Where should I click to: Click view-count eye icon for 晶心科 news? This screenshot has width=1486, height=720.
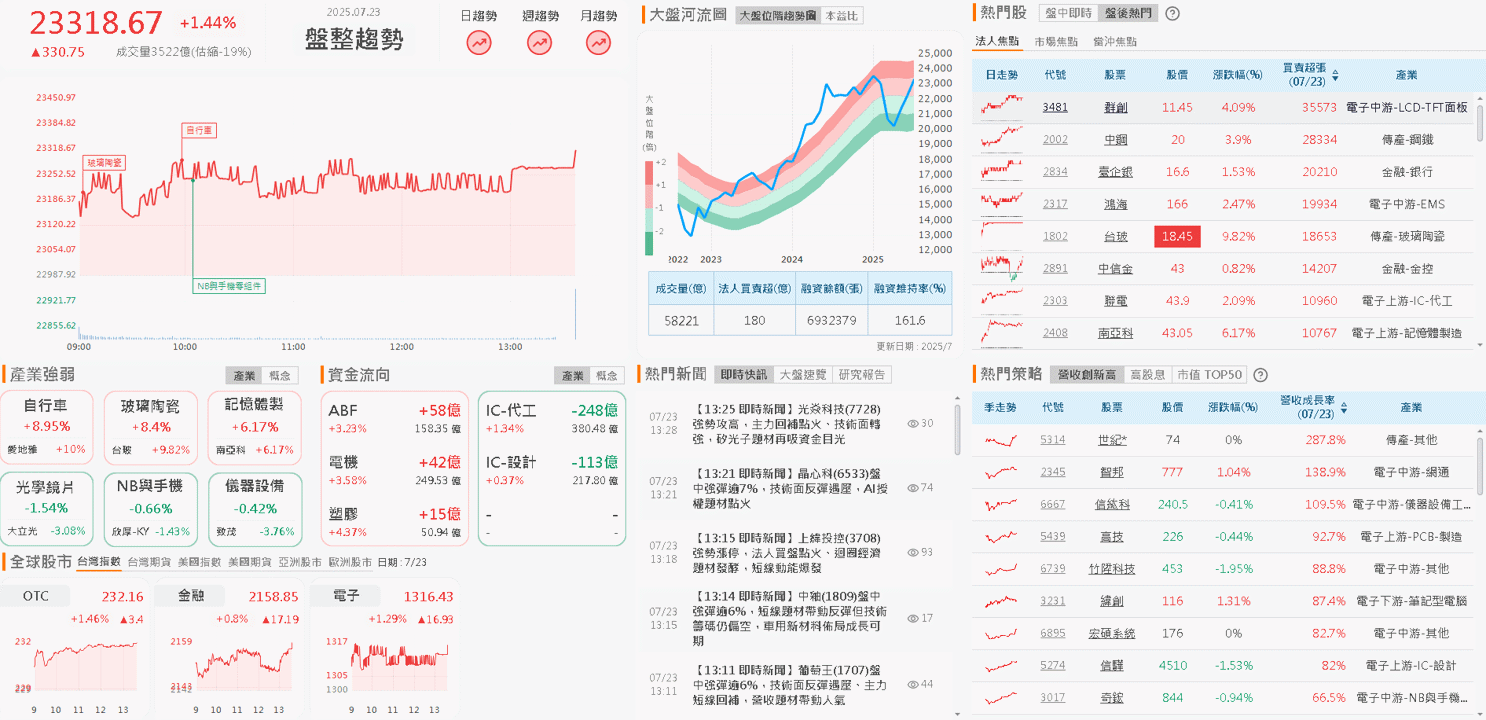(913, 487)
